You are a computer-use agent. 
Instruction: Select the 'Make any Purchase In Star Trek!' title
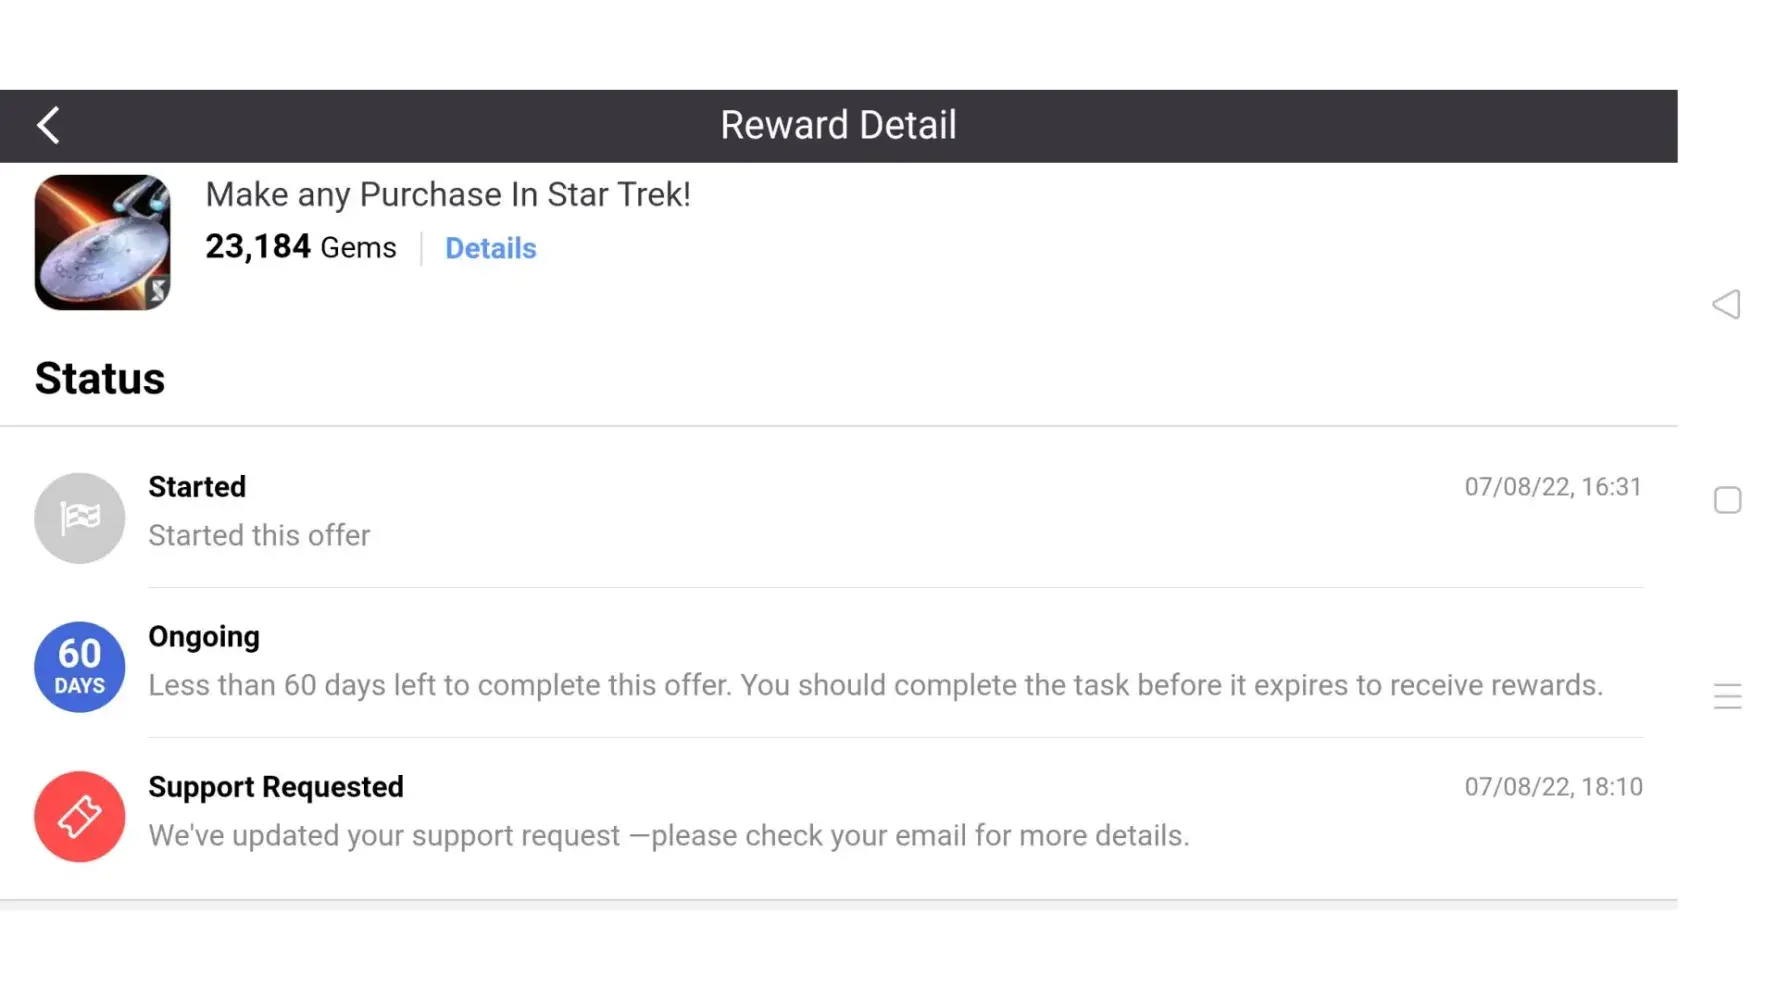(448, 194)
